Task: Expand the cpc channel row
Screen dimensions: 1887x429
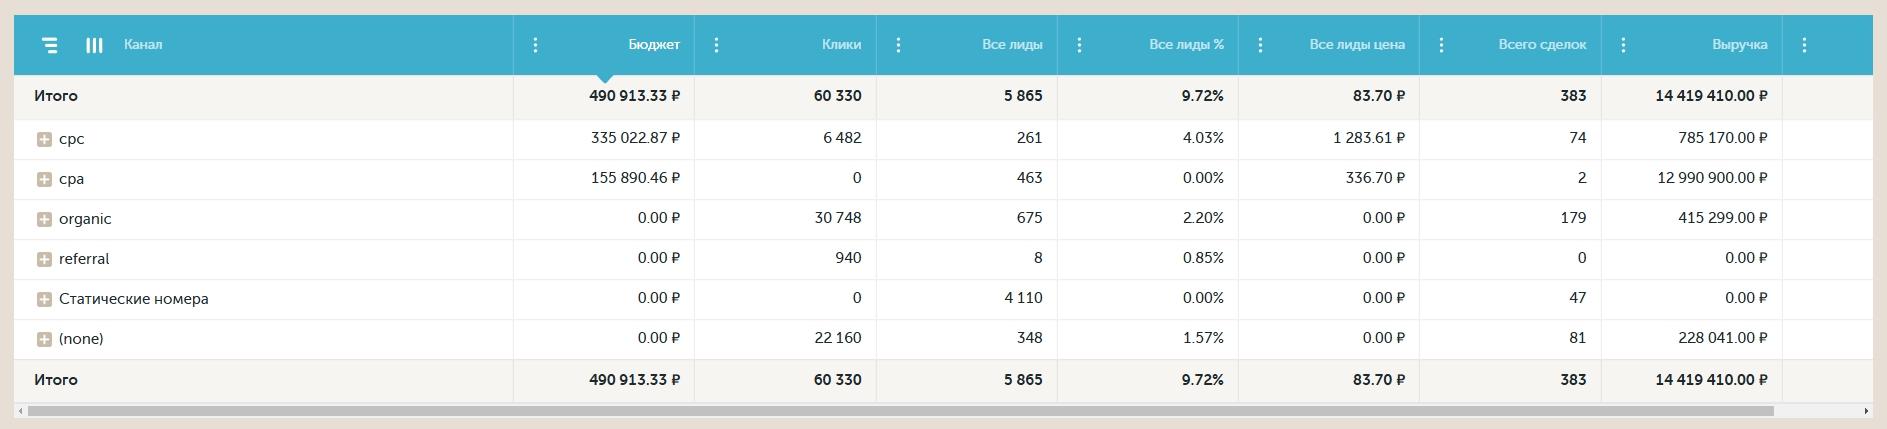Action: pyautogui.click(x=44, y=139)
